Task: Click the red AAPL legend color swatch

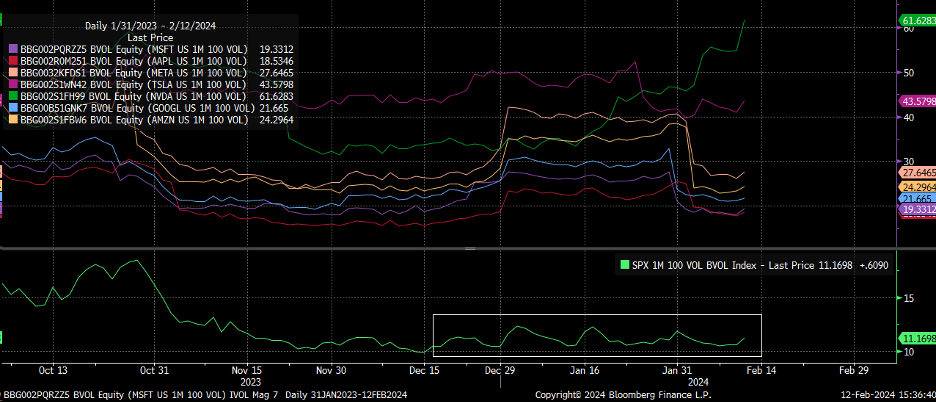Action: click(14, 62)
